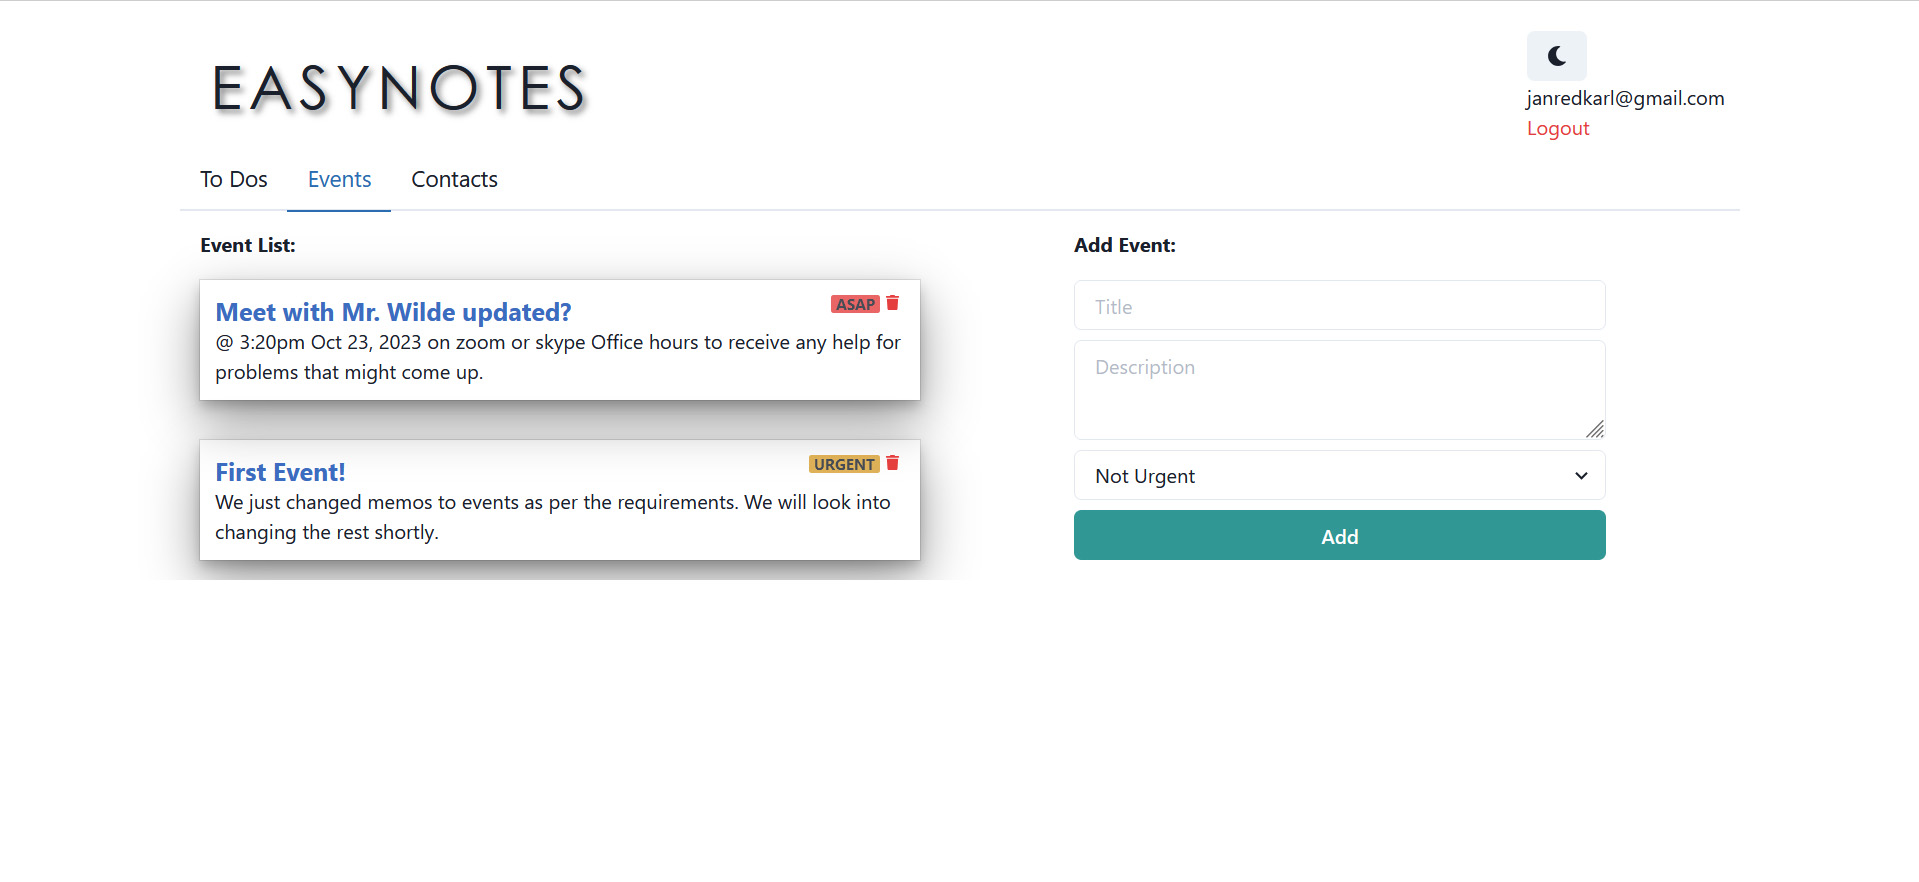Click into the Description text area

[1339, 389]
